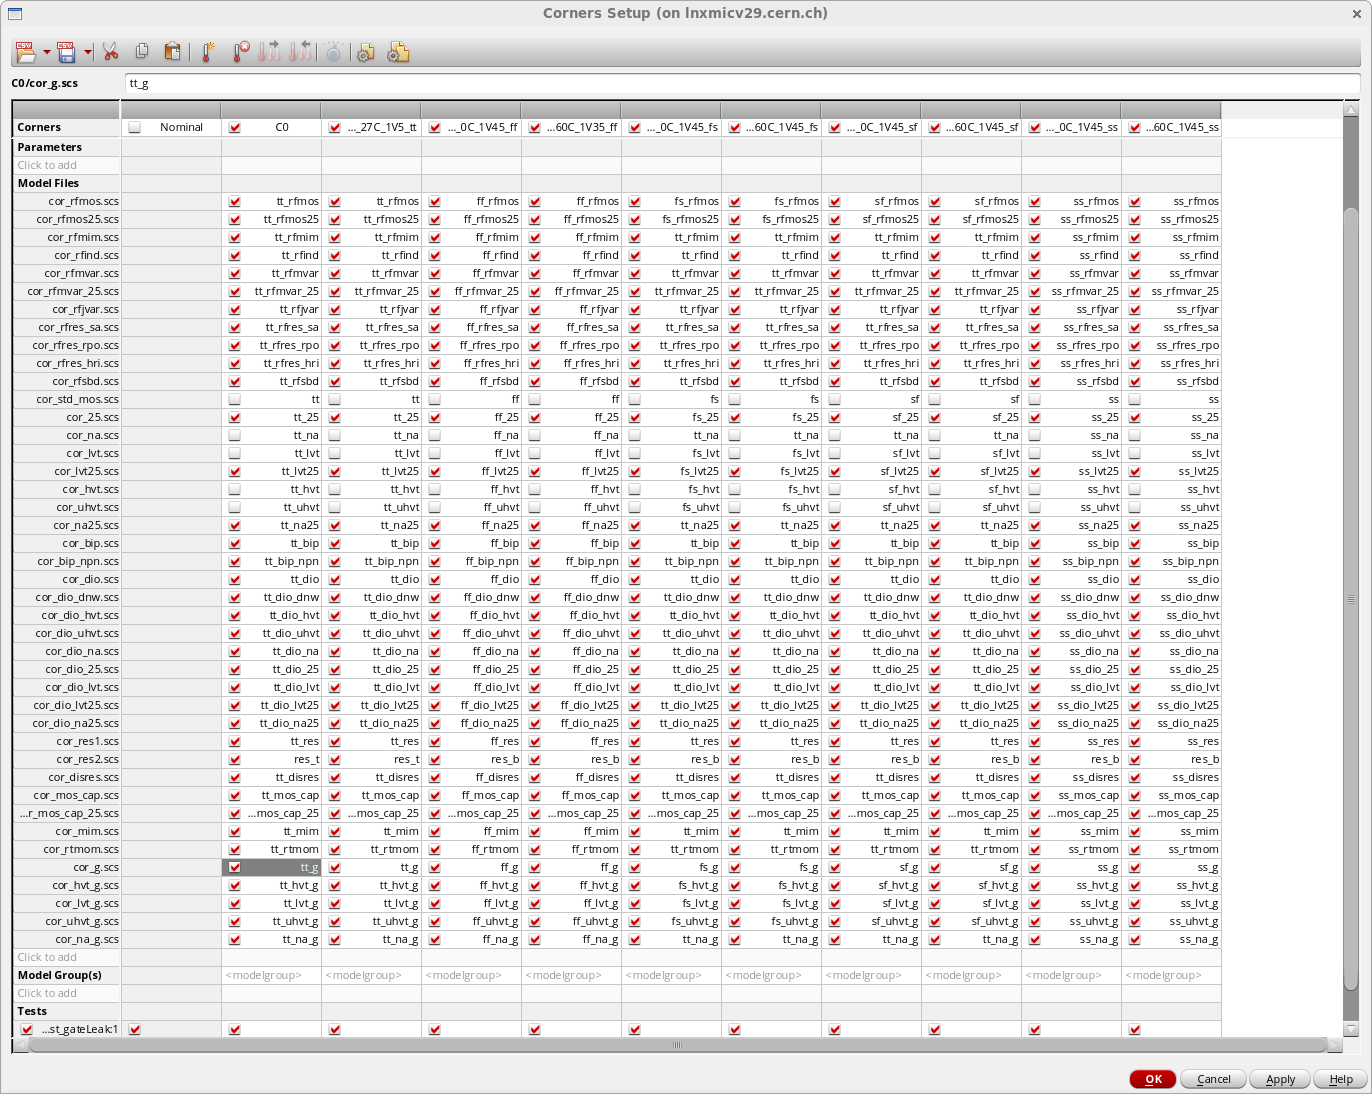Click the save corners to CSV icon
Viewport: 1372px width, 1094px height.
tap(66, 52)
